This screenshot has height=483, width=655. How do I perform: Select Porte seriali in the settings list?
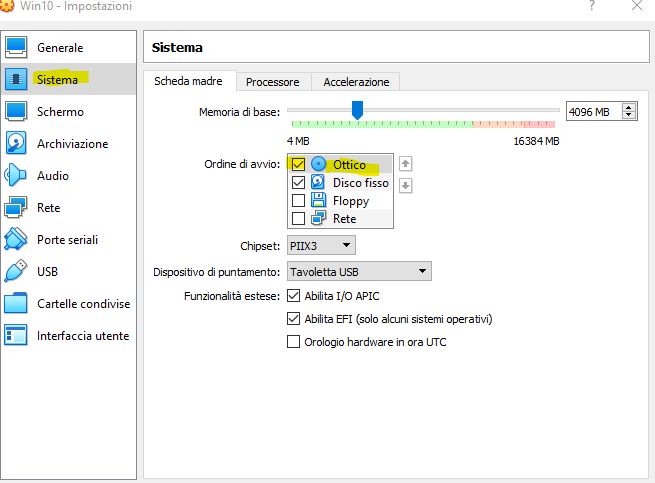(x=68, y=240)
